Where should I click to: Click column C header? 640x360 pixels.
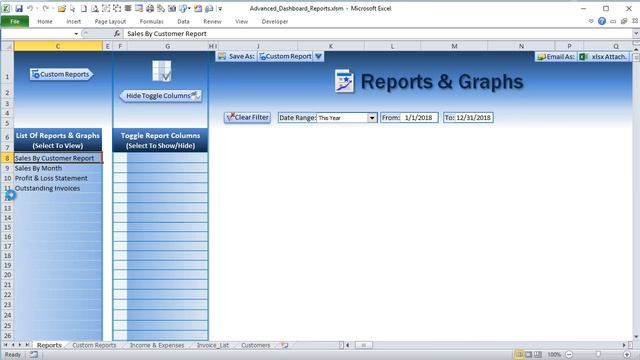click(x=58, y=46)
